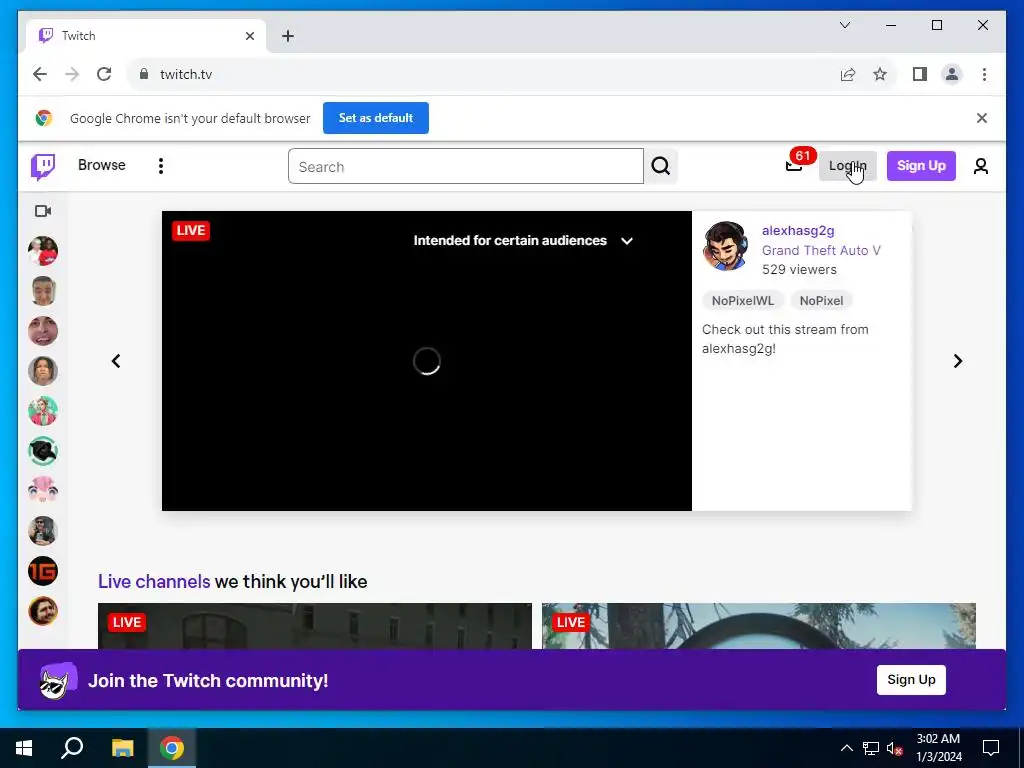Open the fourth sidebar channel avatar
Screen dimensions: 1024x768
[x=43, y=372]
